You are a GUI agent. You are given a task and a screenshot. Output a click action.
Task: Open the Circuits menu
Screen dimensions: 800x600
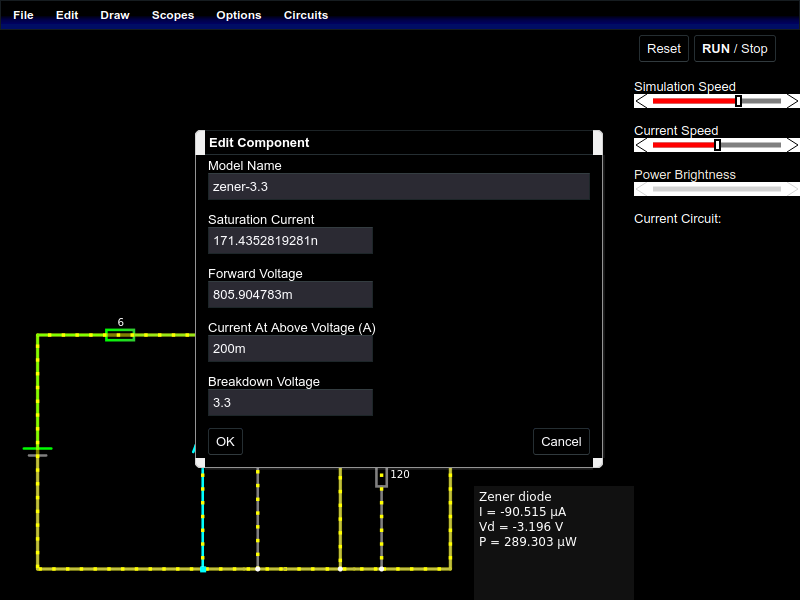(x=306, y=15)
